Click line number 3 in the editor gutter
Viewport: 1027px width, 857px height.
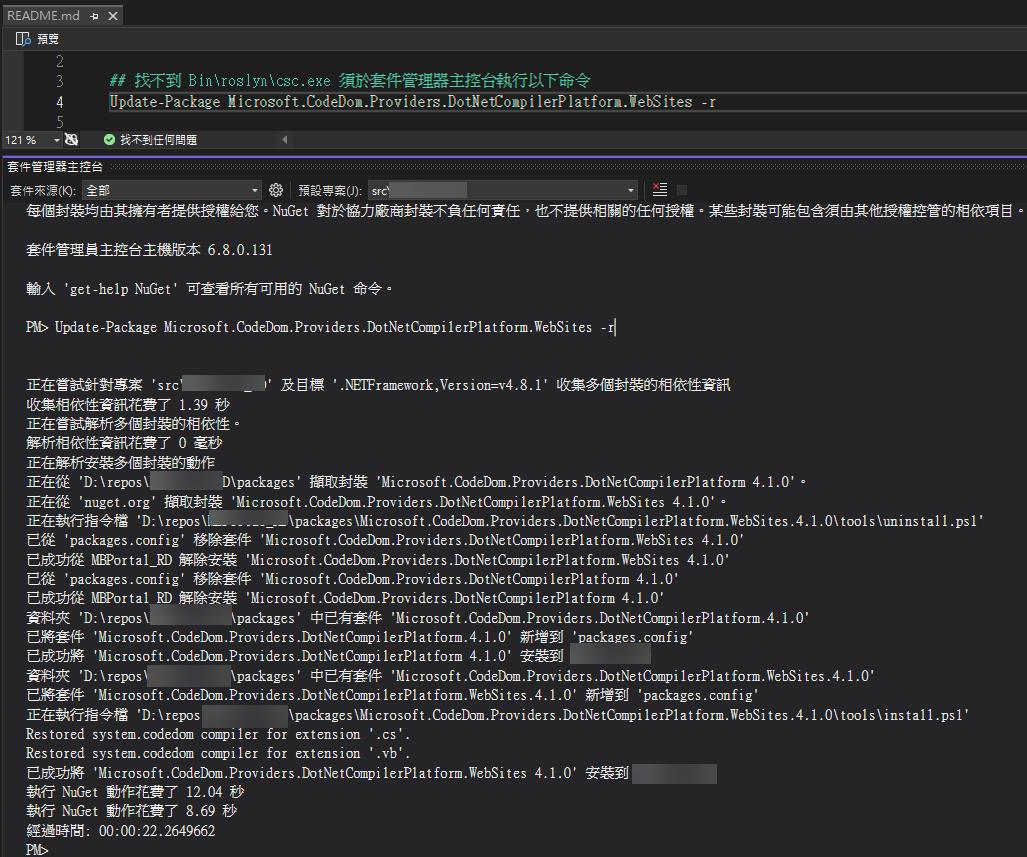tap(60, 81)
